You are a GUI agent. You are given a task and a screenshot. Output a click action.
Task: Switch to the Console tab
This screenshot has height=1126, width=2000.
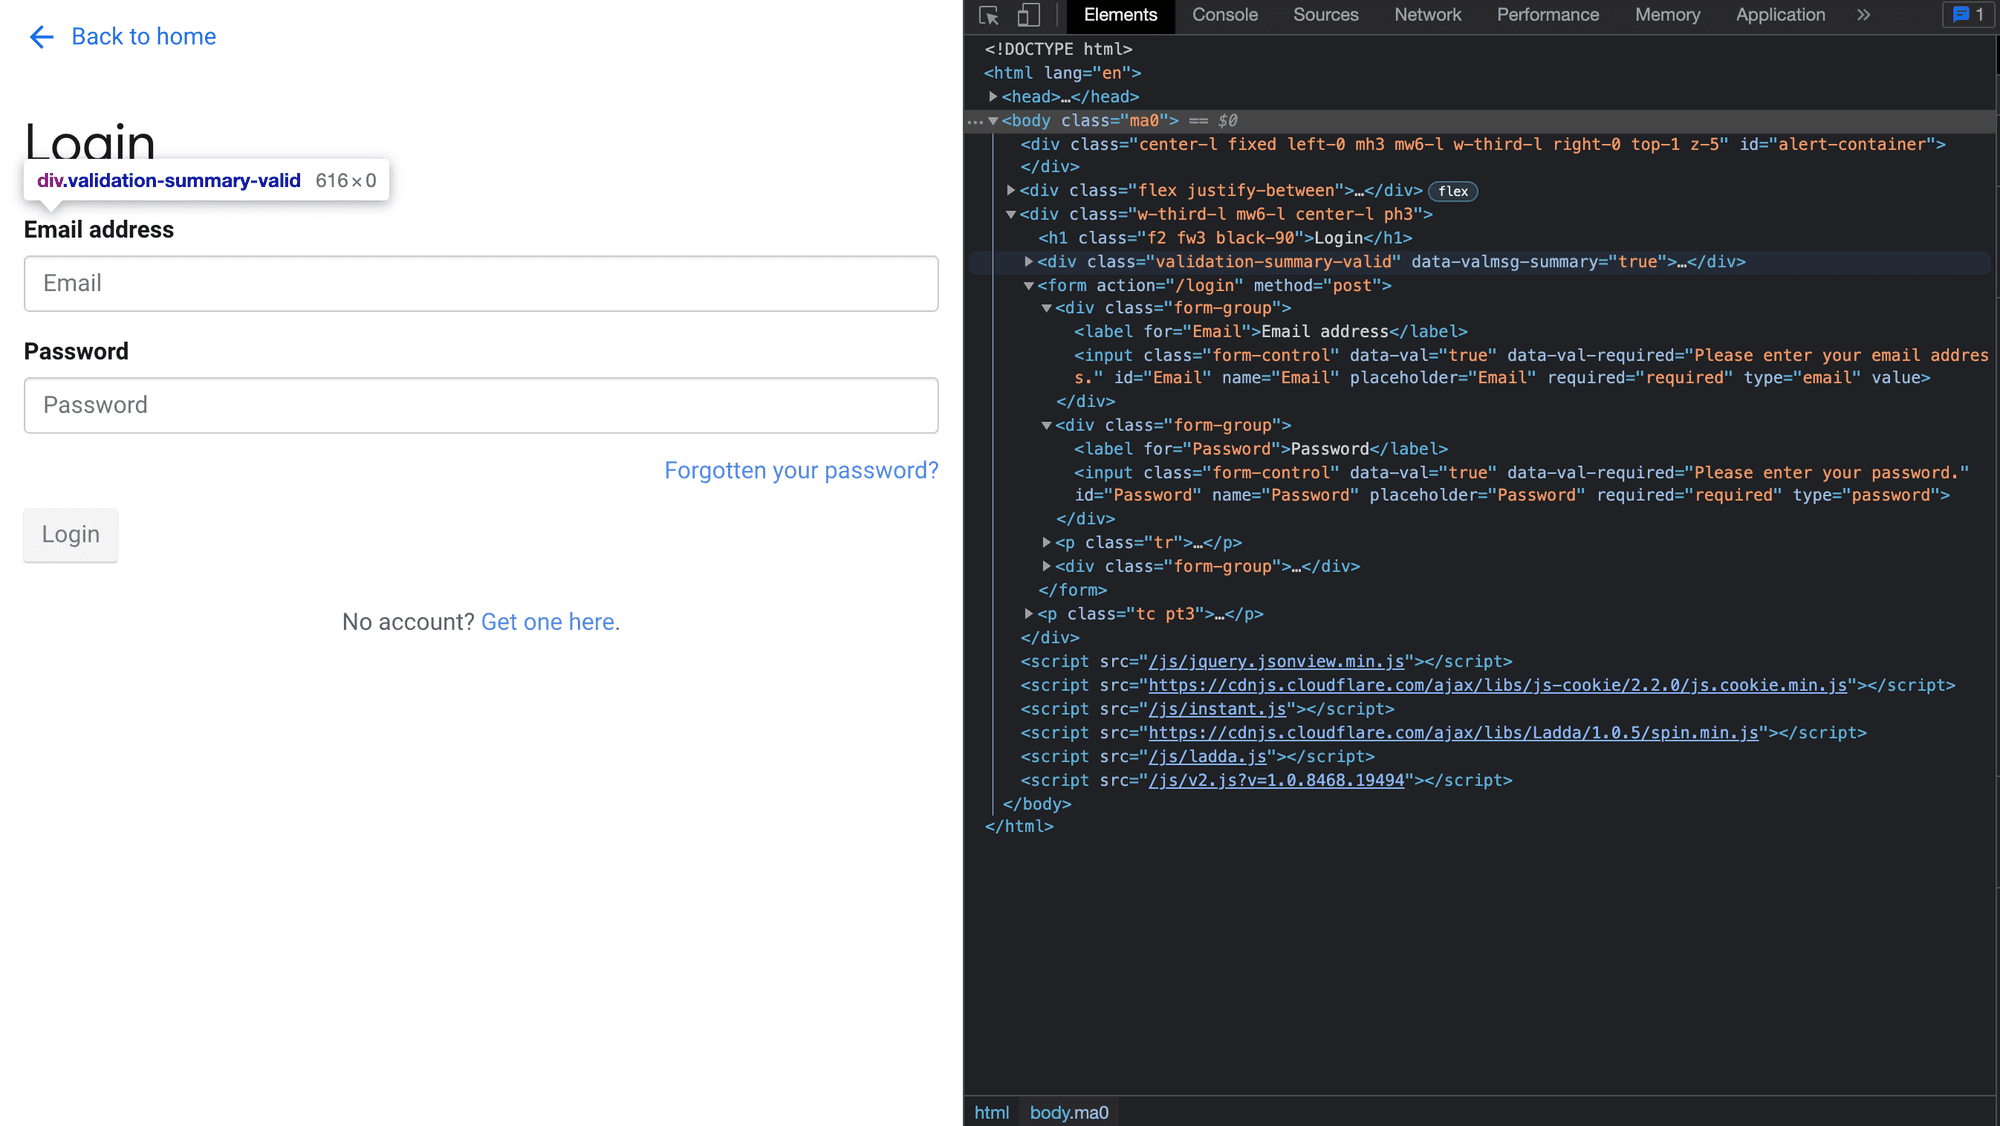(1224, 15)
